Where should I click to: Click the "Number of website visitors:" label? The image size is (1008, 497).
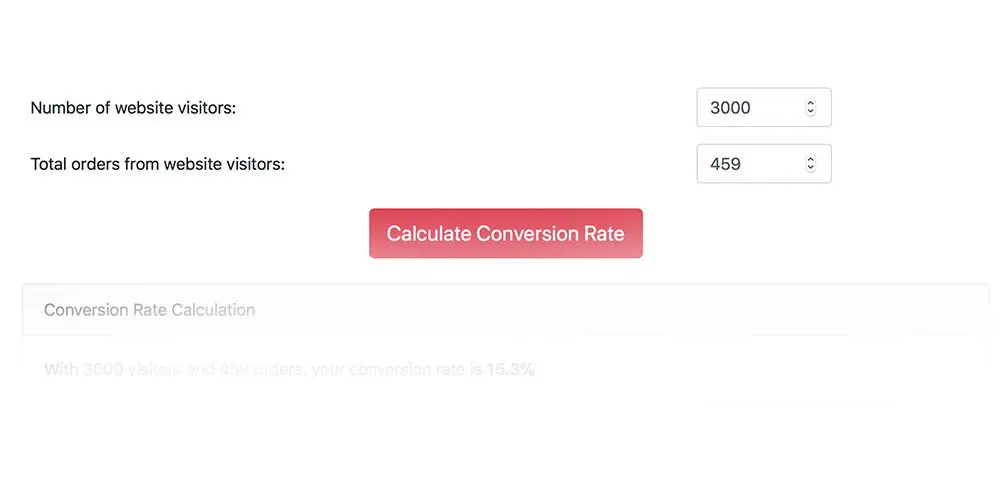pos(133,108)
